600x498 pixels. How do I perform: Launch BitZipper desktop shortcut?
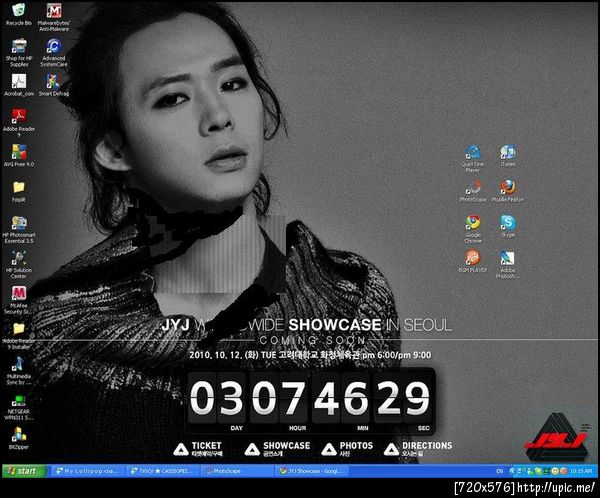tap(19, 438)
